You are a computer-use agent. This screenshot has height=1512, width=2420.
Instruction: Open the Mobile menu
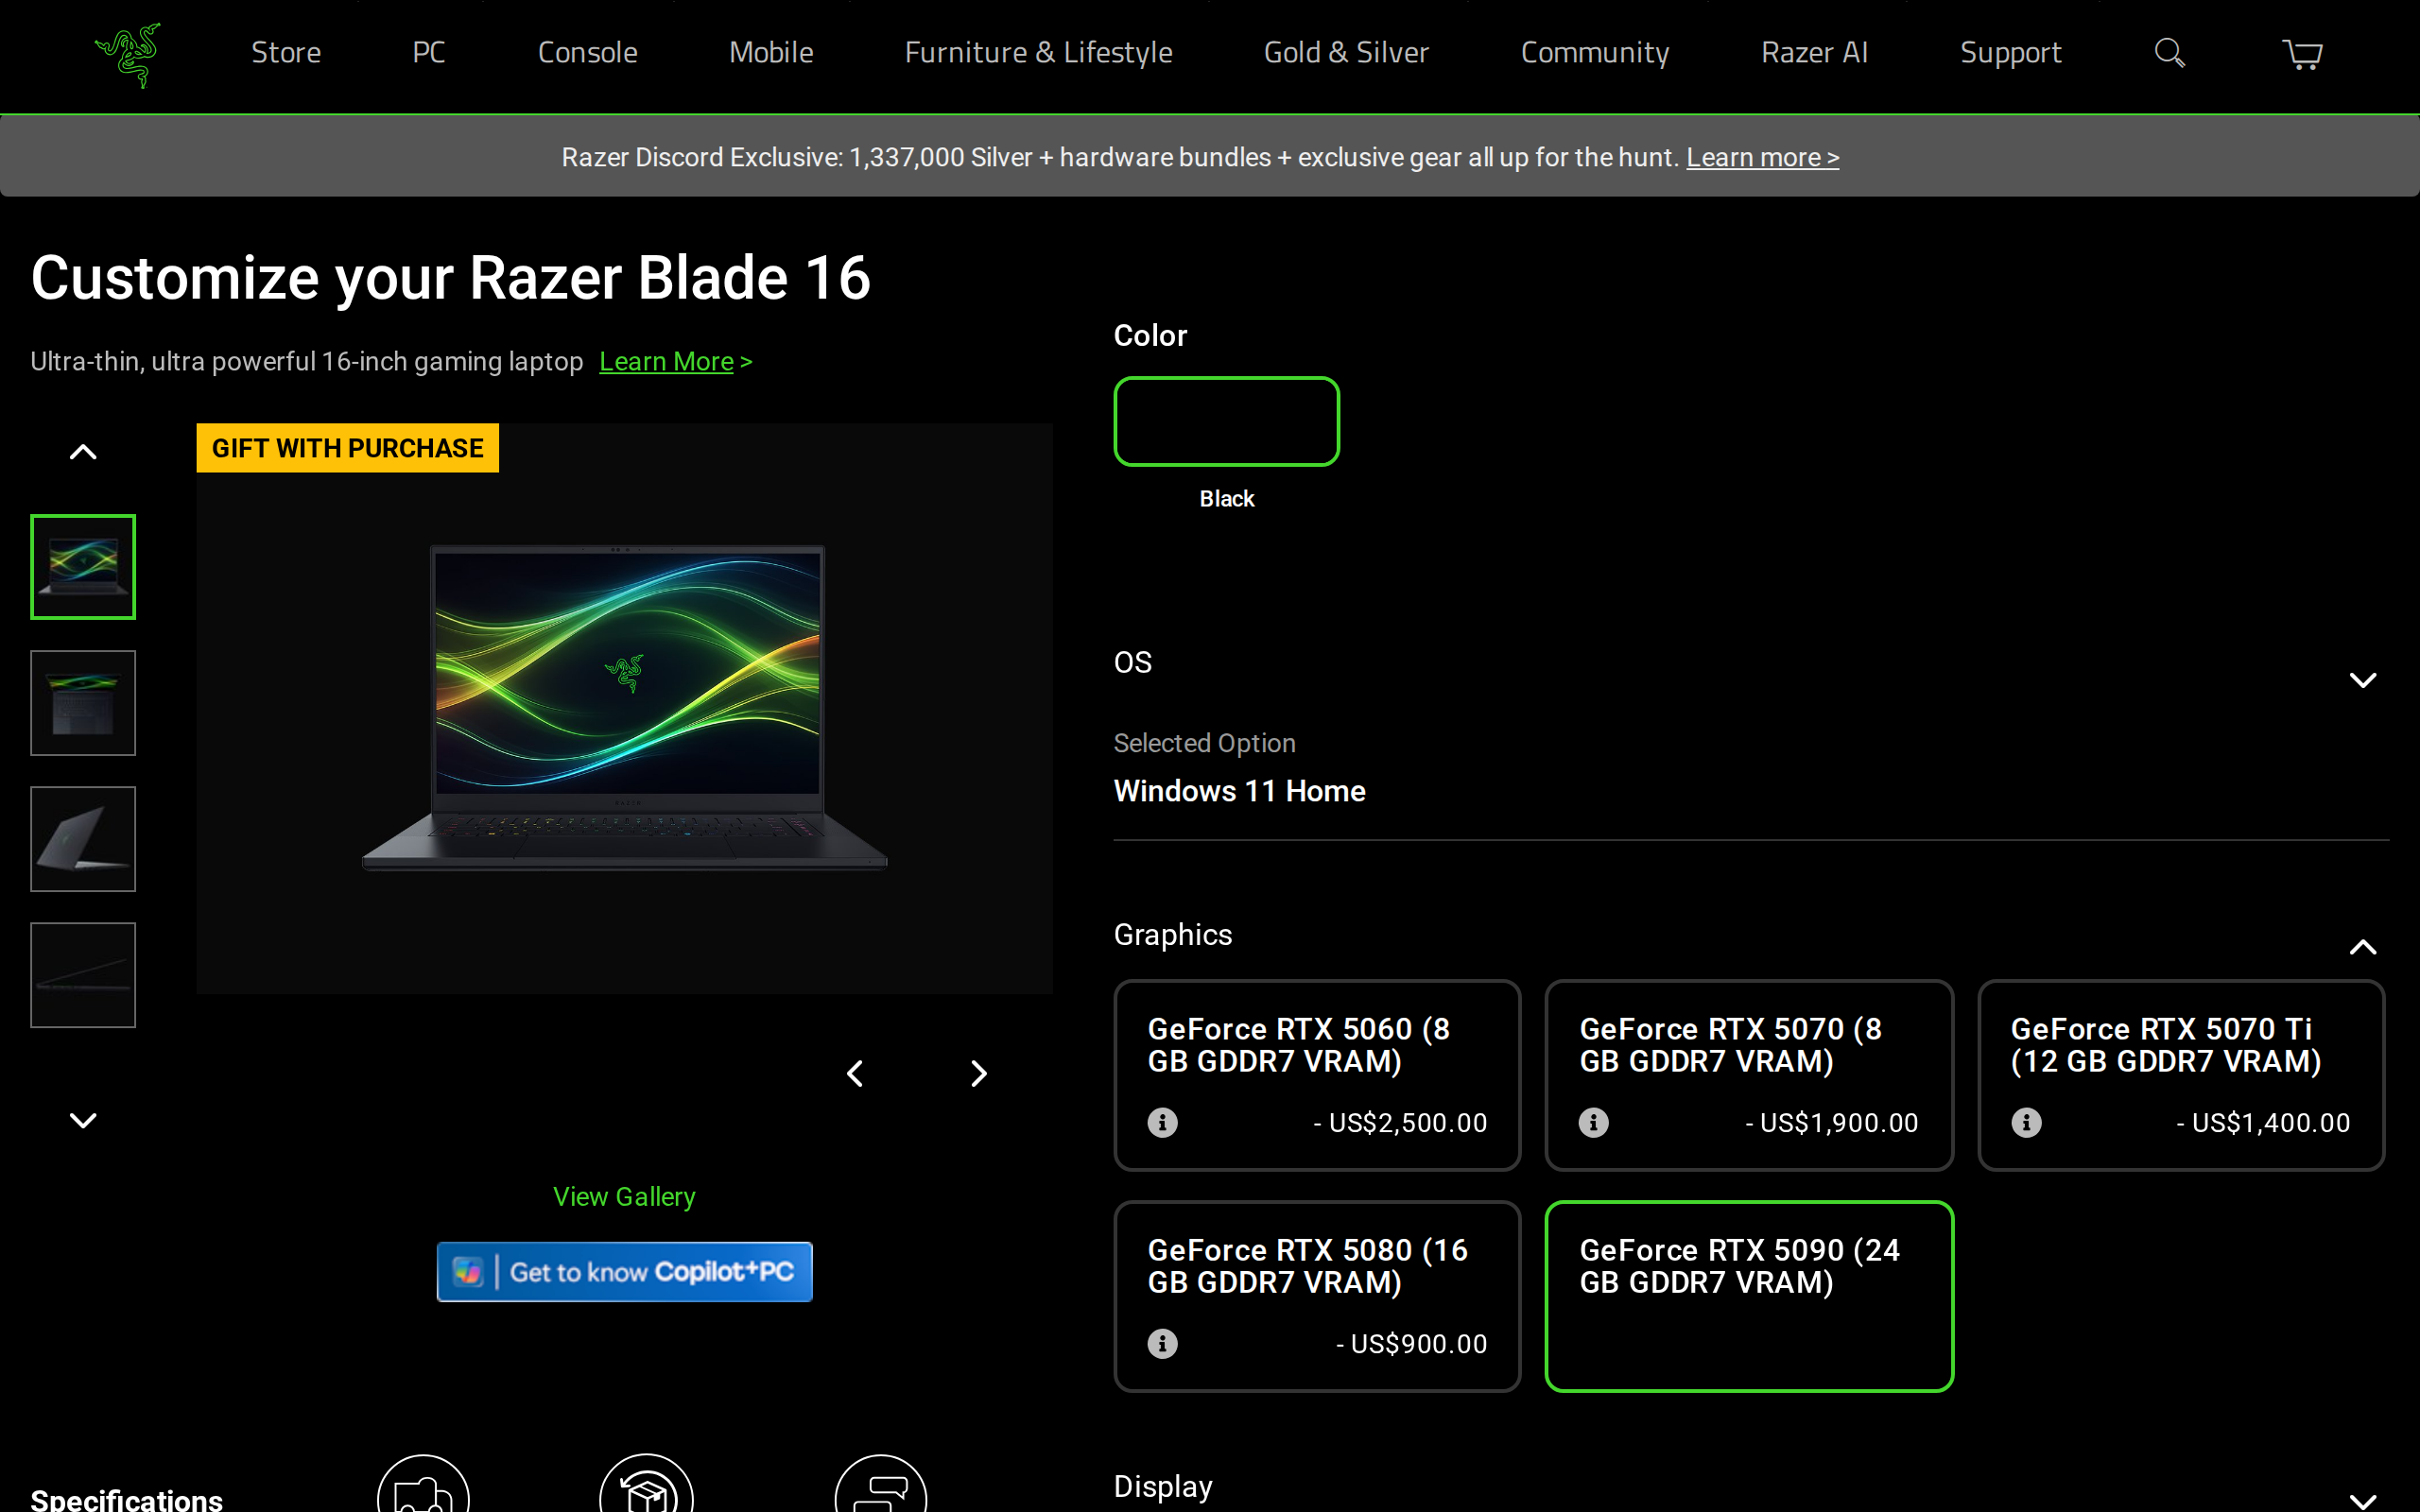[x=771, y=53]
